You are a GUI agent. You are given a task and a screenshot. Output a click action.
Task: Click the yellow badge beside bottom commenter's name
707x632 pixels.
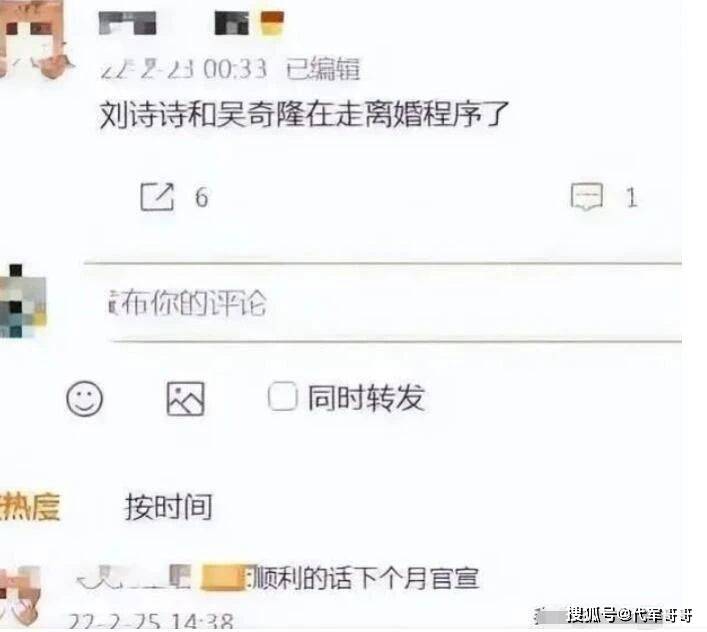coord(223,577)
